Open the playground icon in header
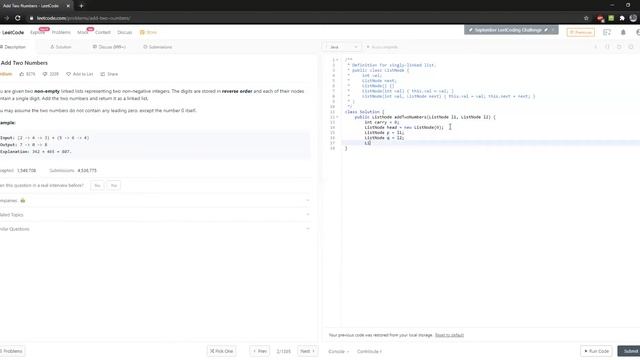The width and height of the screenshot is (640, 360). pos(607,32)
